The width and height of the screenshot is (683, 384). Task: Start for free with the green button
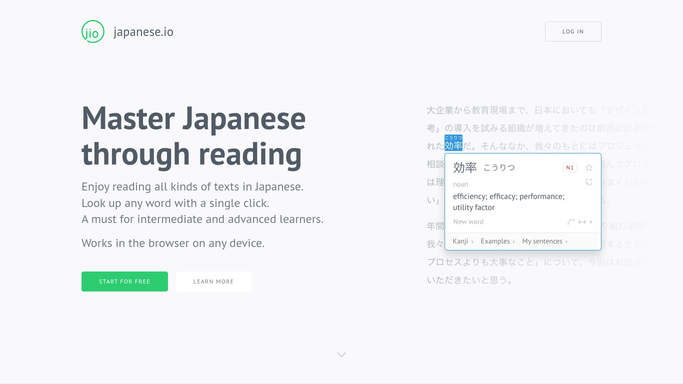pyautogui.click(x=125, y=281)
